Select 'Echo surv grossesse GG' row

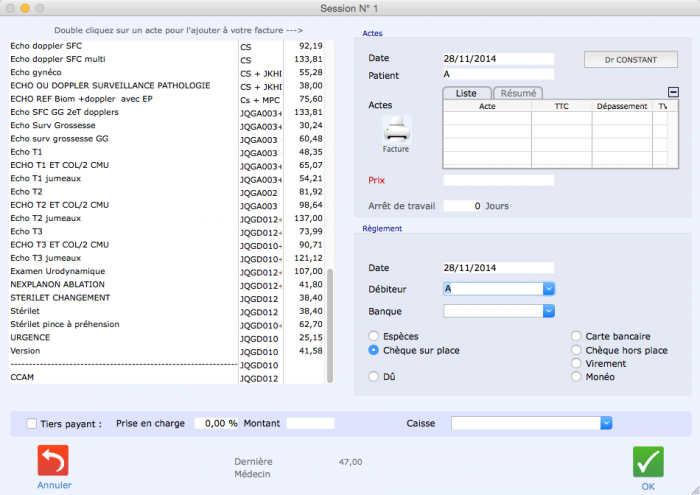tap(166, 139)
